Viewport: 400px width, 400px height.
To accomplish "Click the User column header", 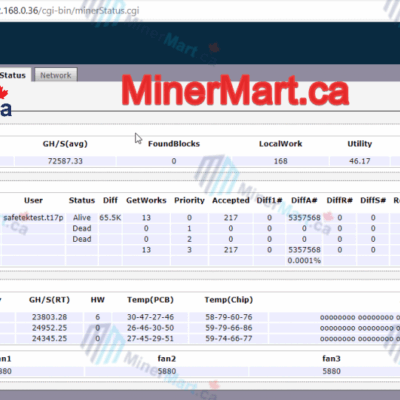I will [33, 200].
